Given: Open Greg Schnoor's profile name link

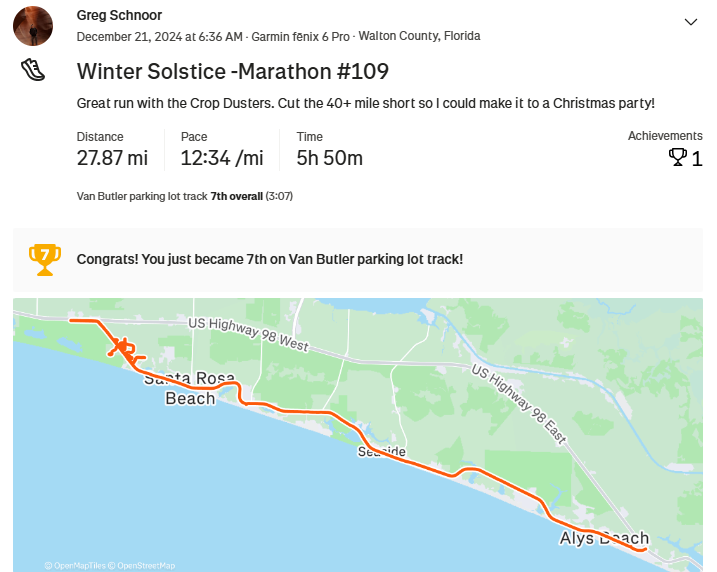Looking at the screenshot, I should [x=119, y=15].
